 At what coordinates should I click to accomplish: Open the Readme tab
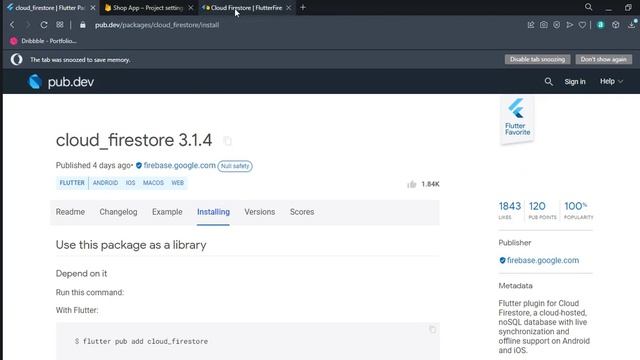pyautogui.click(x=70, y=212)
